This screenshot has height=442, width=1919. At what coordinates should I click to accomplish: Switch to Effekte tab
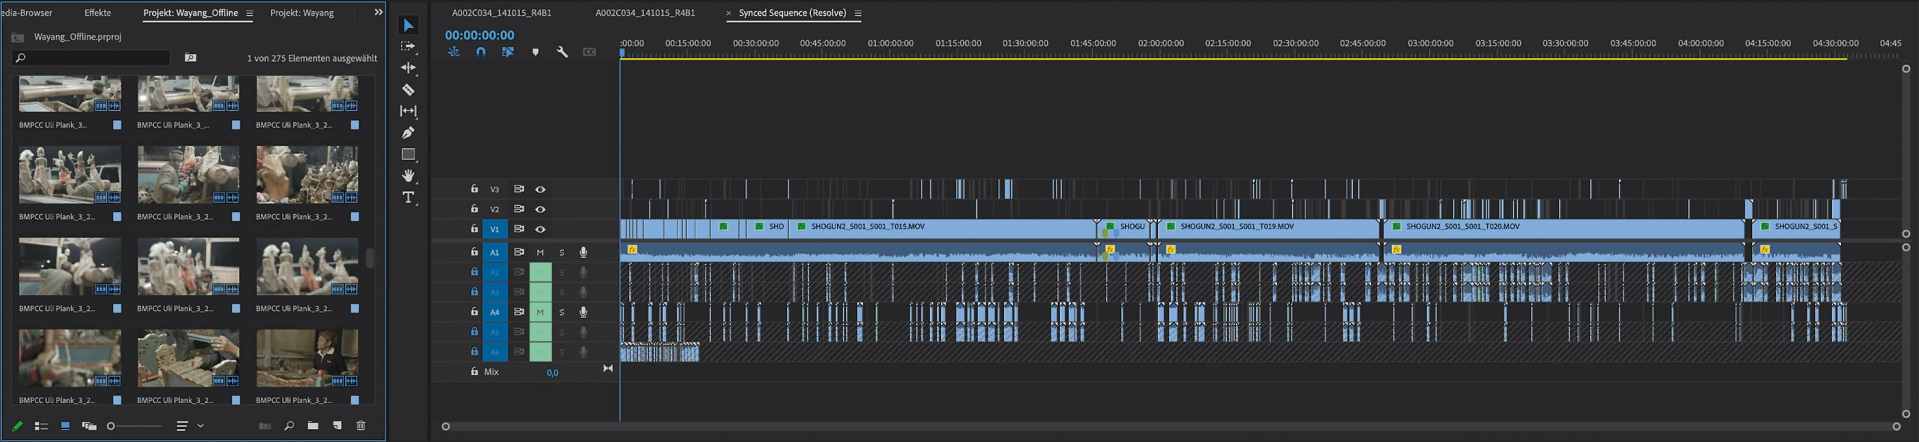(98, 13)
